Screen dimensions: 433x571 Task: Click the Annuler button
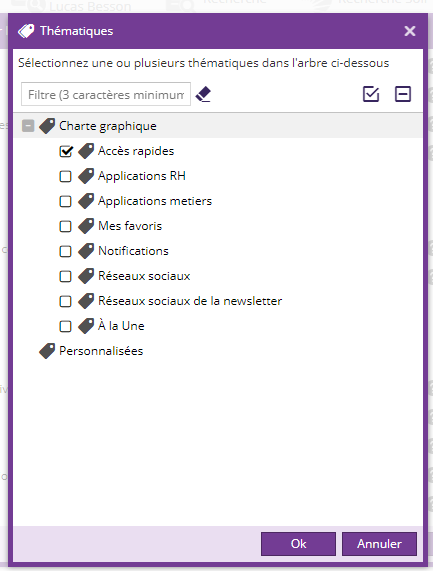pyautogui.click(x=379, y=544)
